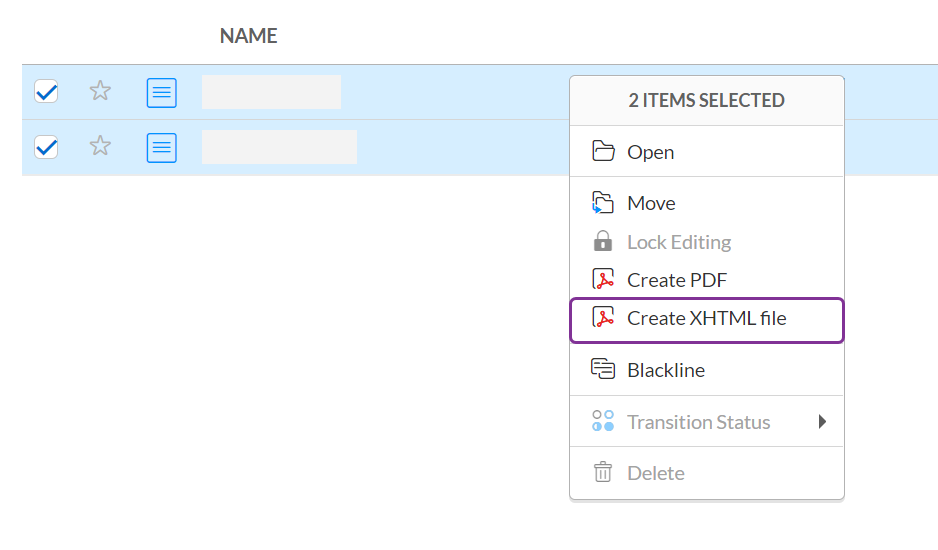The height and width of the screenshot is (550, 938).
Task: Click the first row name placeholder
Action: coord(272,92)
